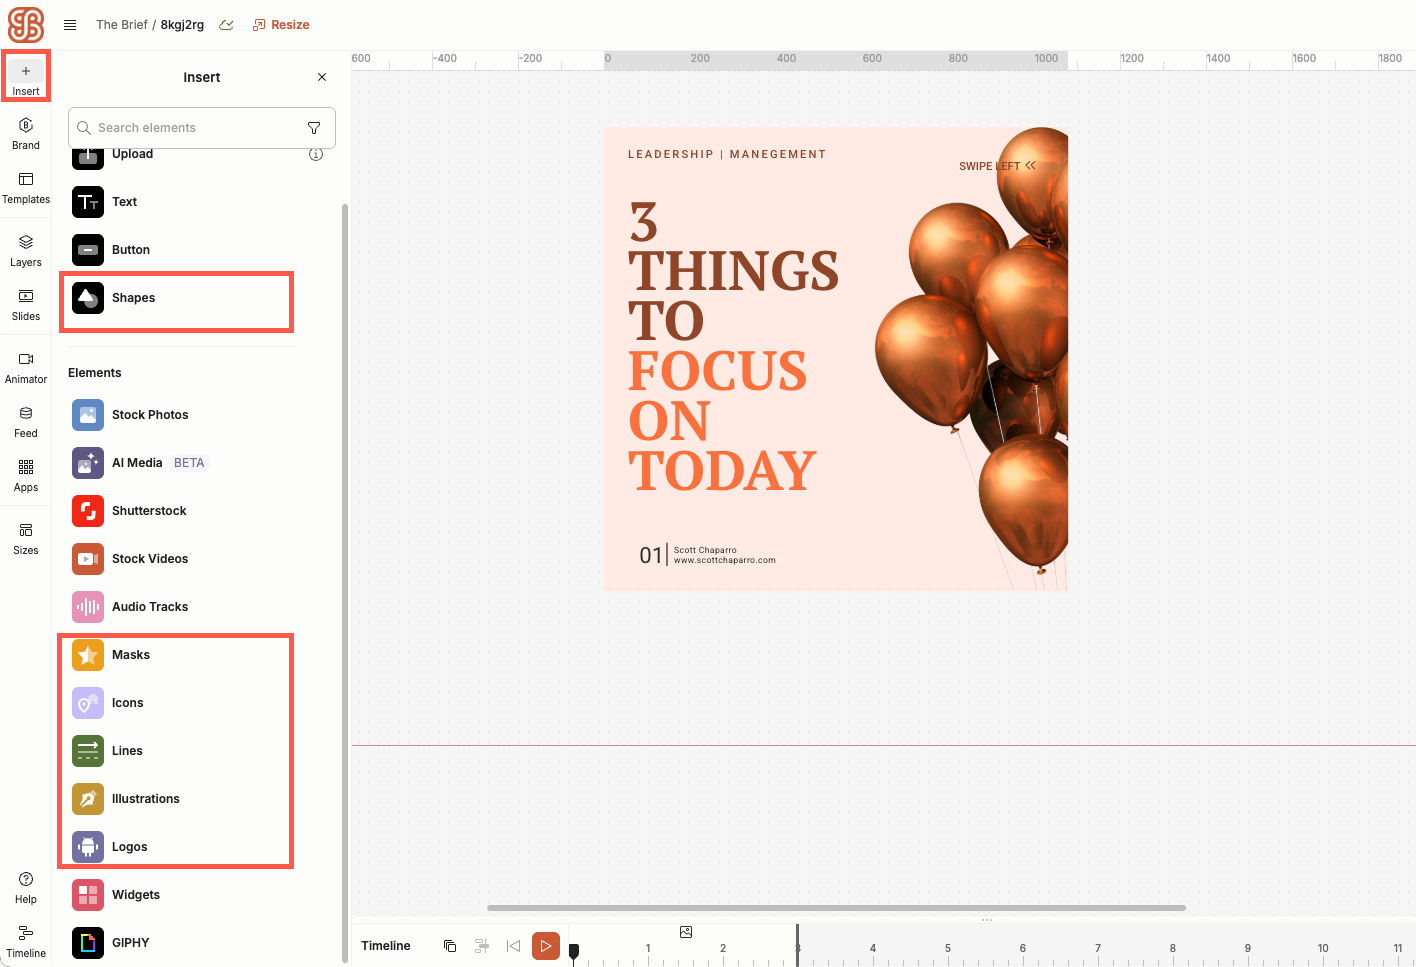Screen dimensions: 1416x967
Task: Click the duplicate icon beside Timeline label
Action: point(450,946)
